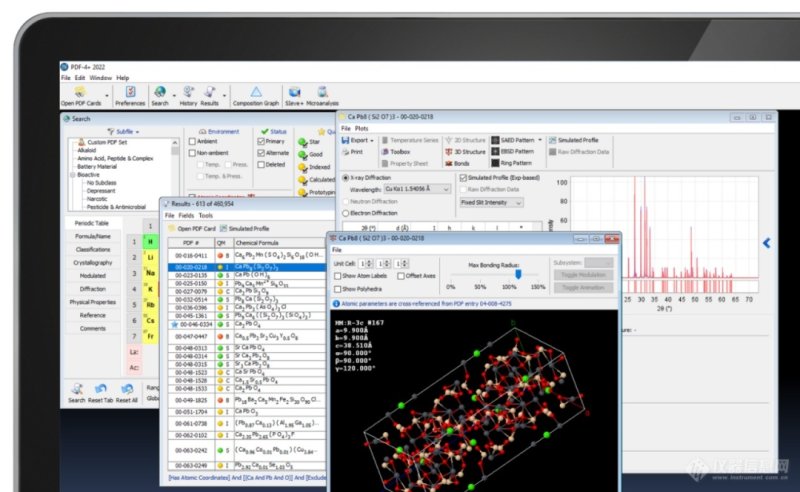This screenshot has height=492, width=800.
Task: Expand the Fixed Slit Intensity dropdown
Action: pos(491,202)
